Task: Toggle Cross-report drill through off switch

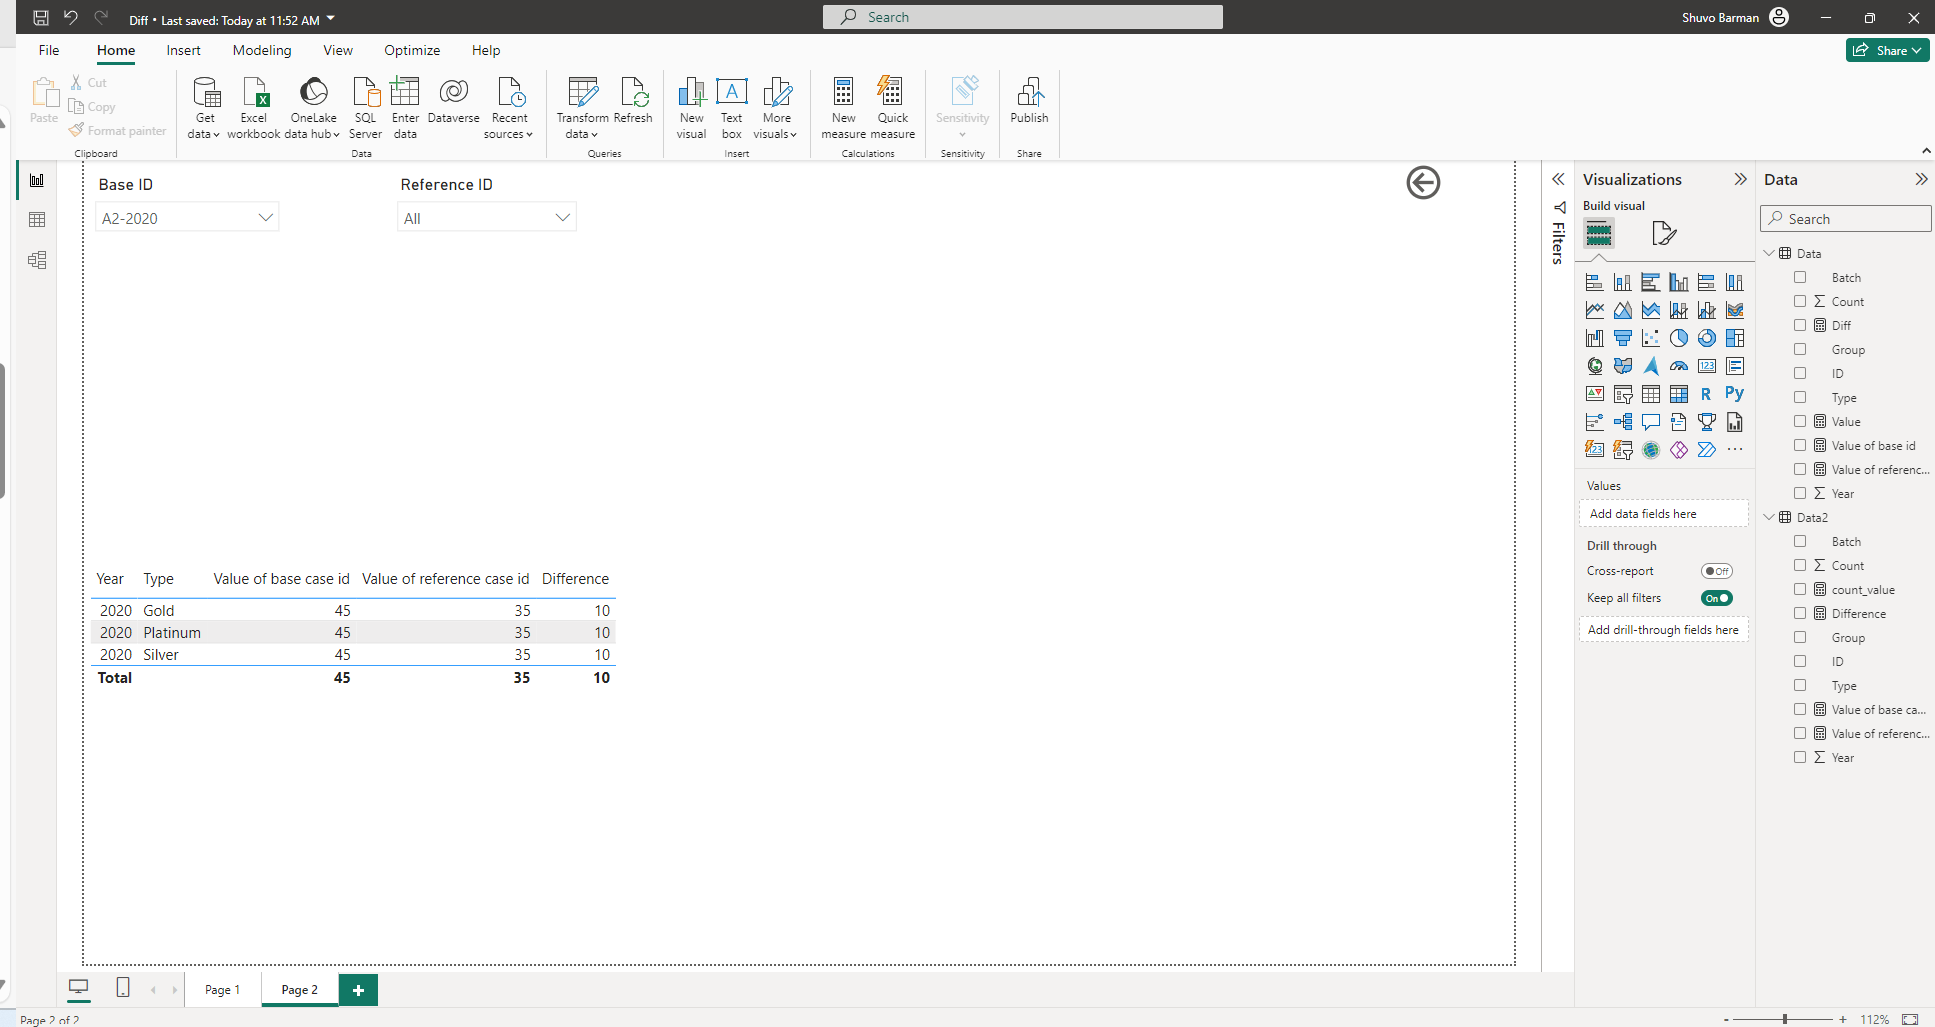Action: tap(1717, 571)
